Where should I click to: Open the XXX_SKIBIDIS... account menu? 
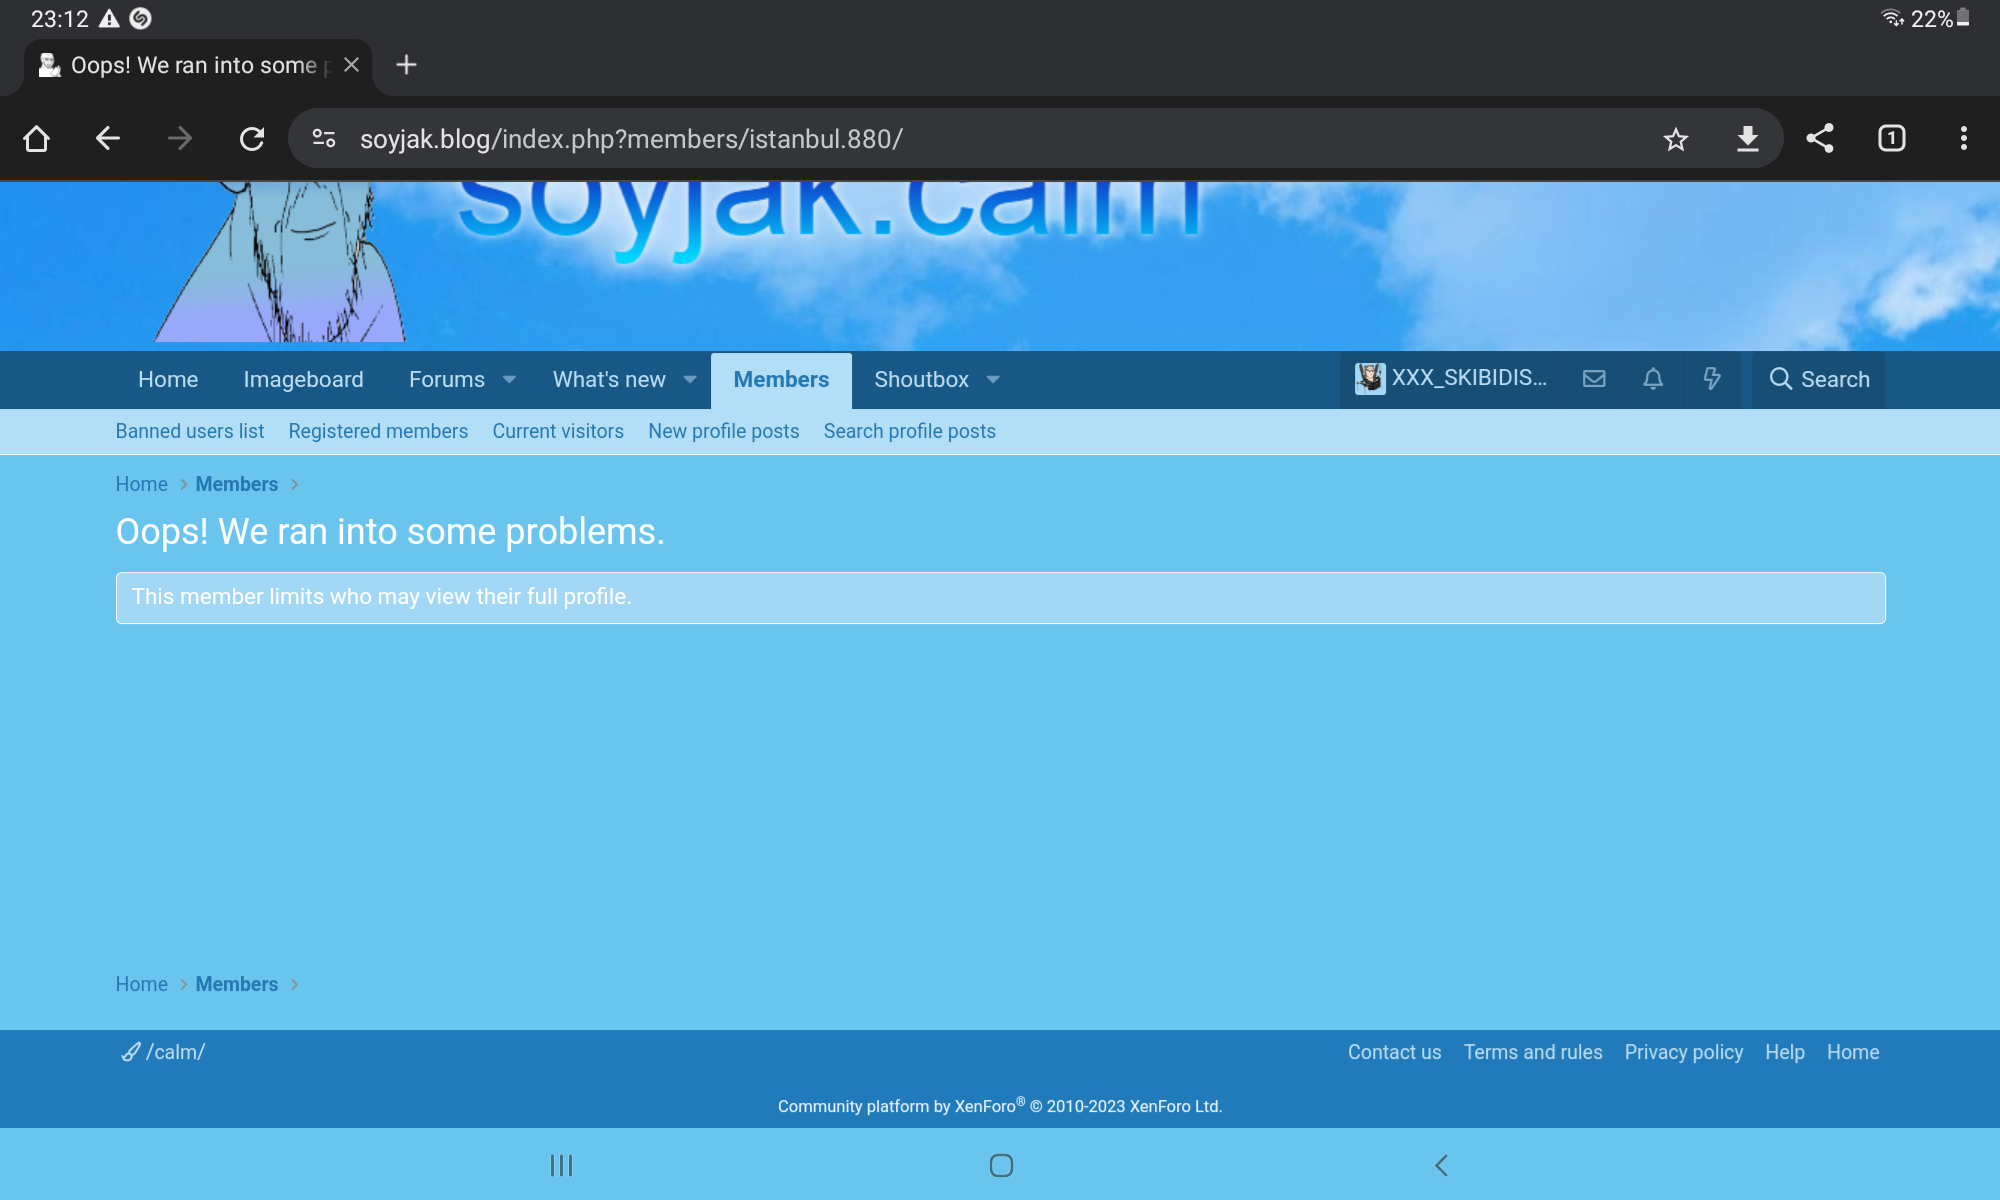[1452, 379]
